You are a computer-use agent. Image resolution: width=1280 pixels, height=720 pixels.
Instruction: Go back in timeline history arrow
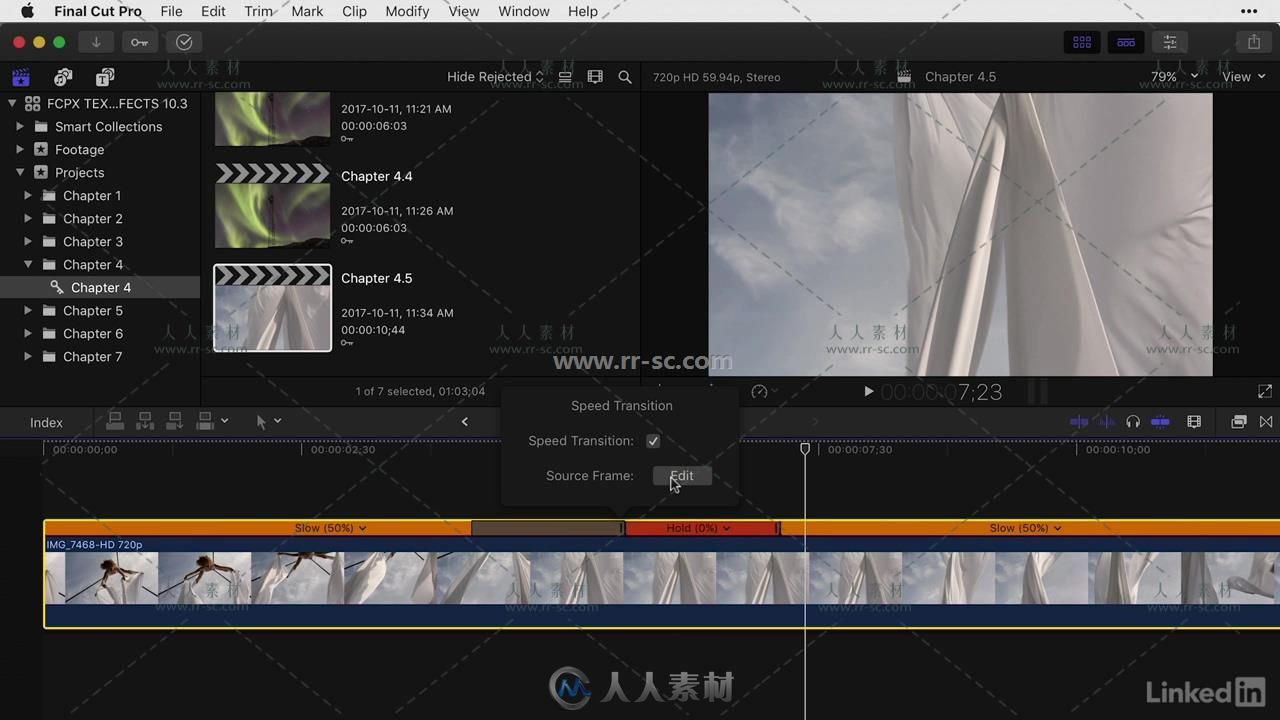coord(465,422)
